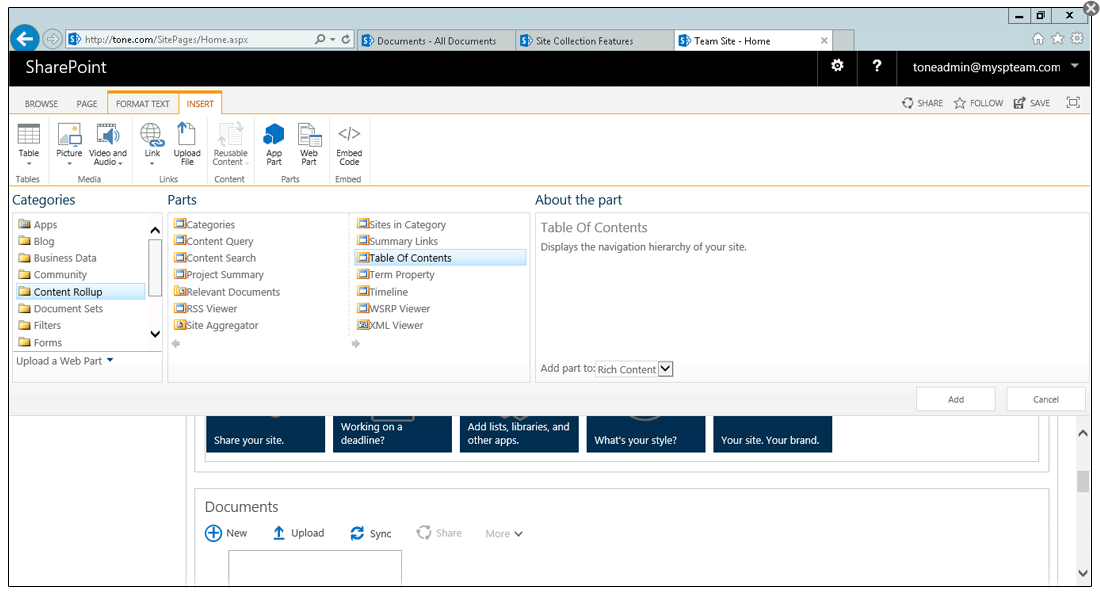1100x595 pixels.
Task: Open the toneadmin account menu
Action: [995, 67]
